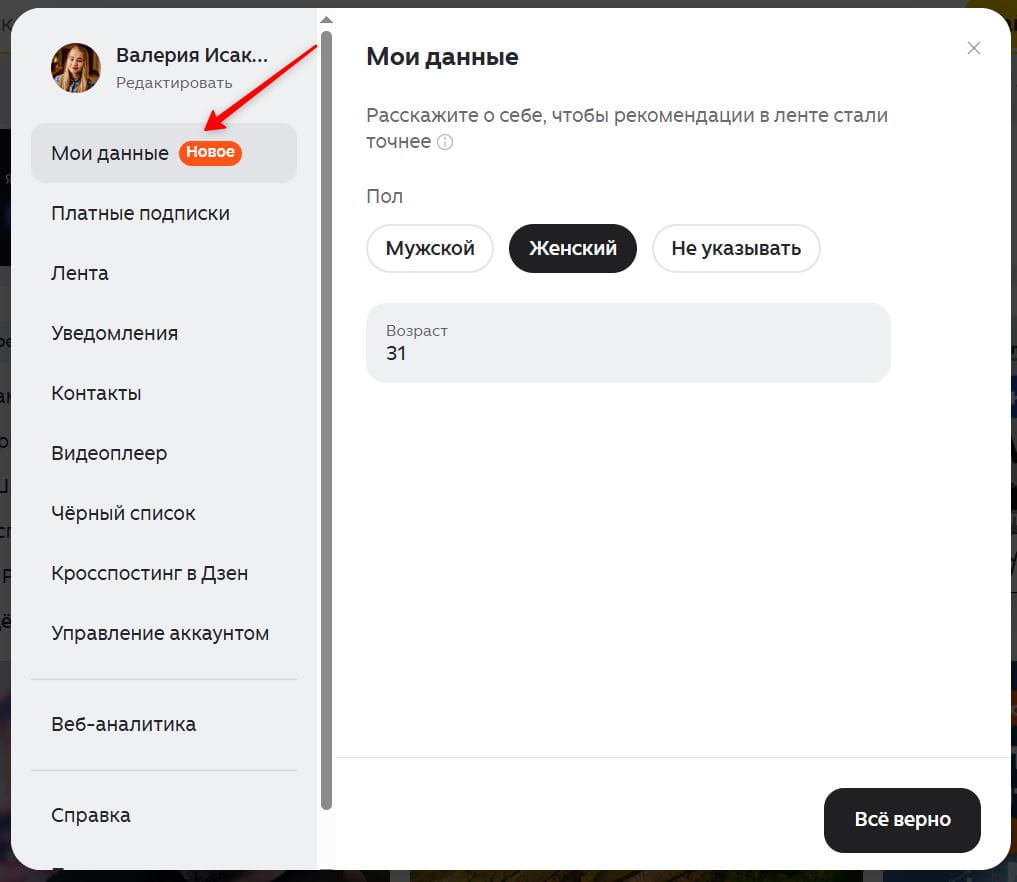Click the 'Возраст' age input field
The height and width of the screenshot is (882, 1017).
(628, 342)
